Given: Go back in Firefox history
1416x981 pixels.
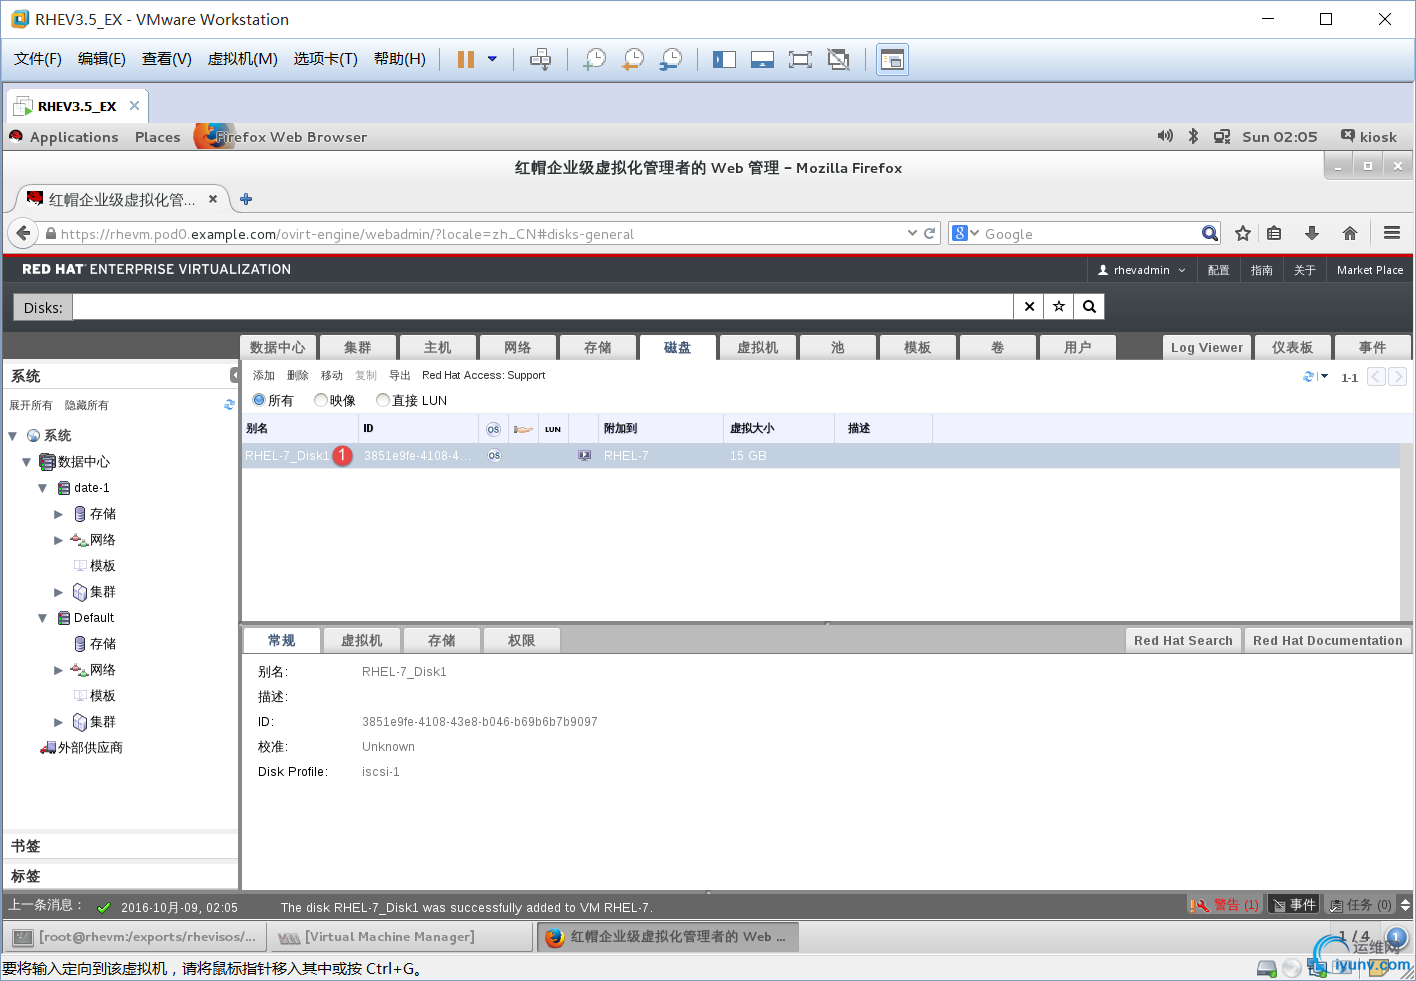Looking at the screenshot, I should (23, 233).
